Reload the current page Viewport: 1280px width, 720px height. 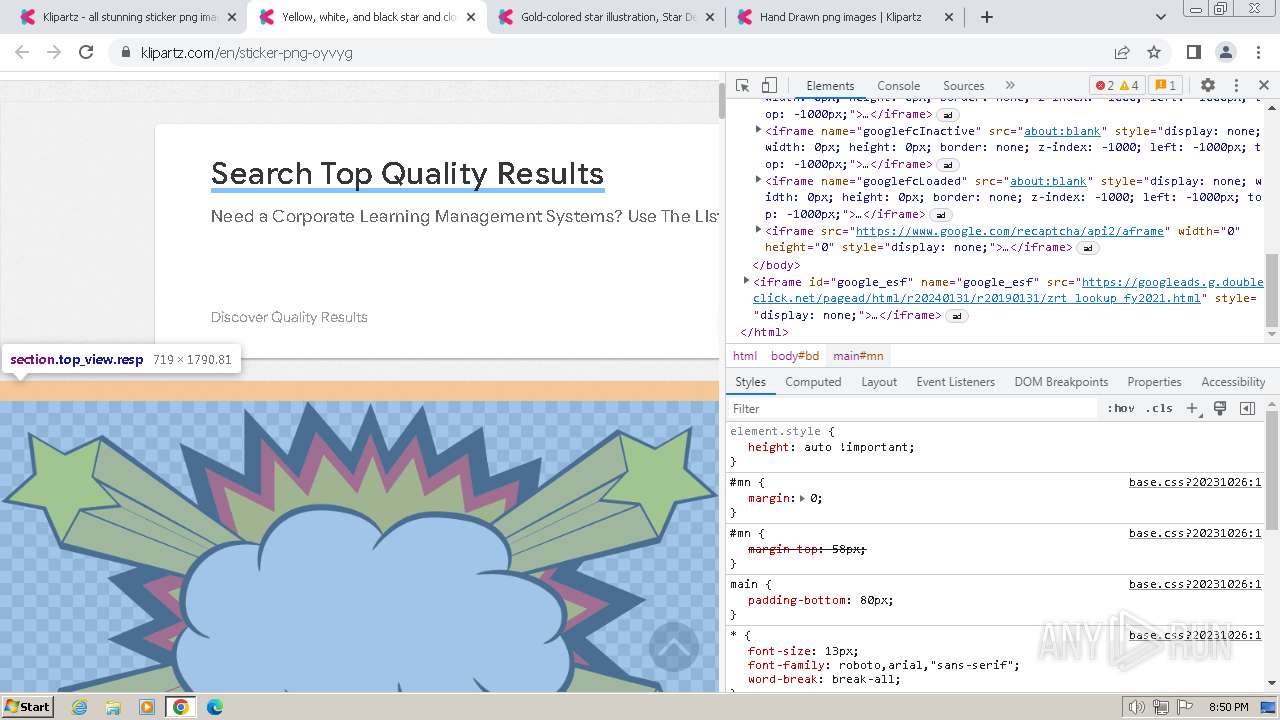pos(86,53)
